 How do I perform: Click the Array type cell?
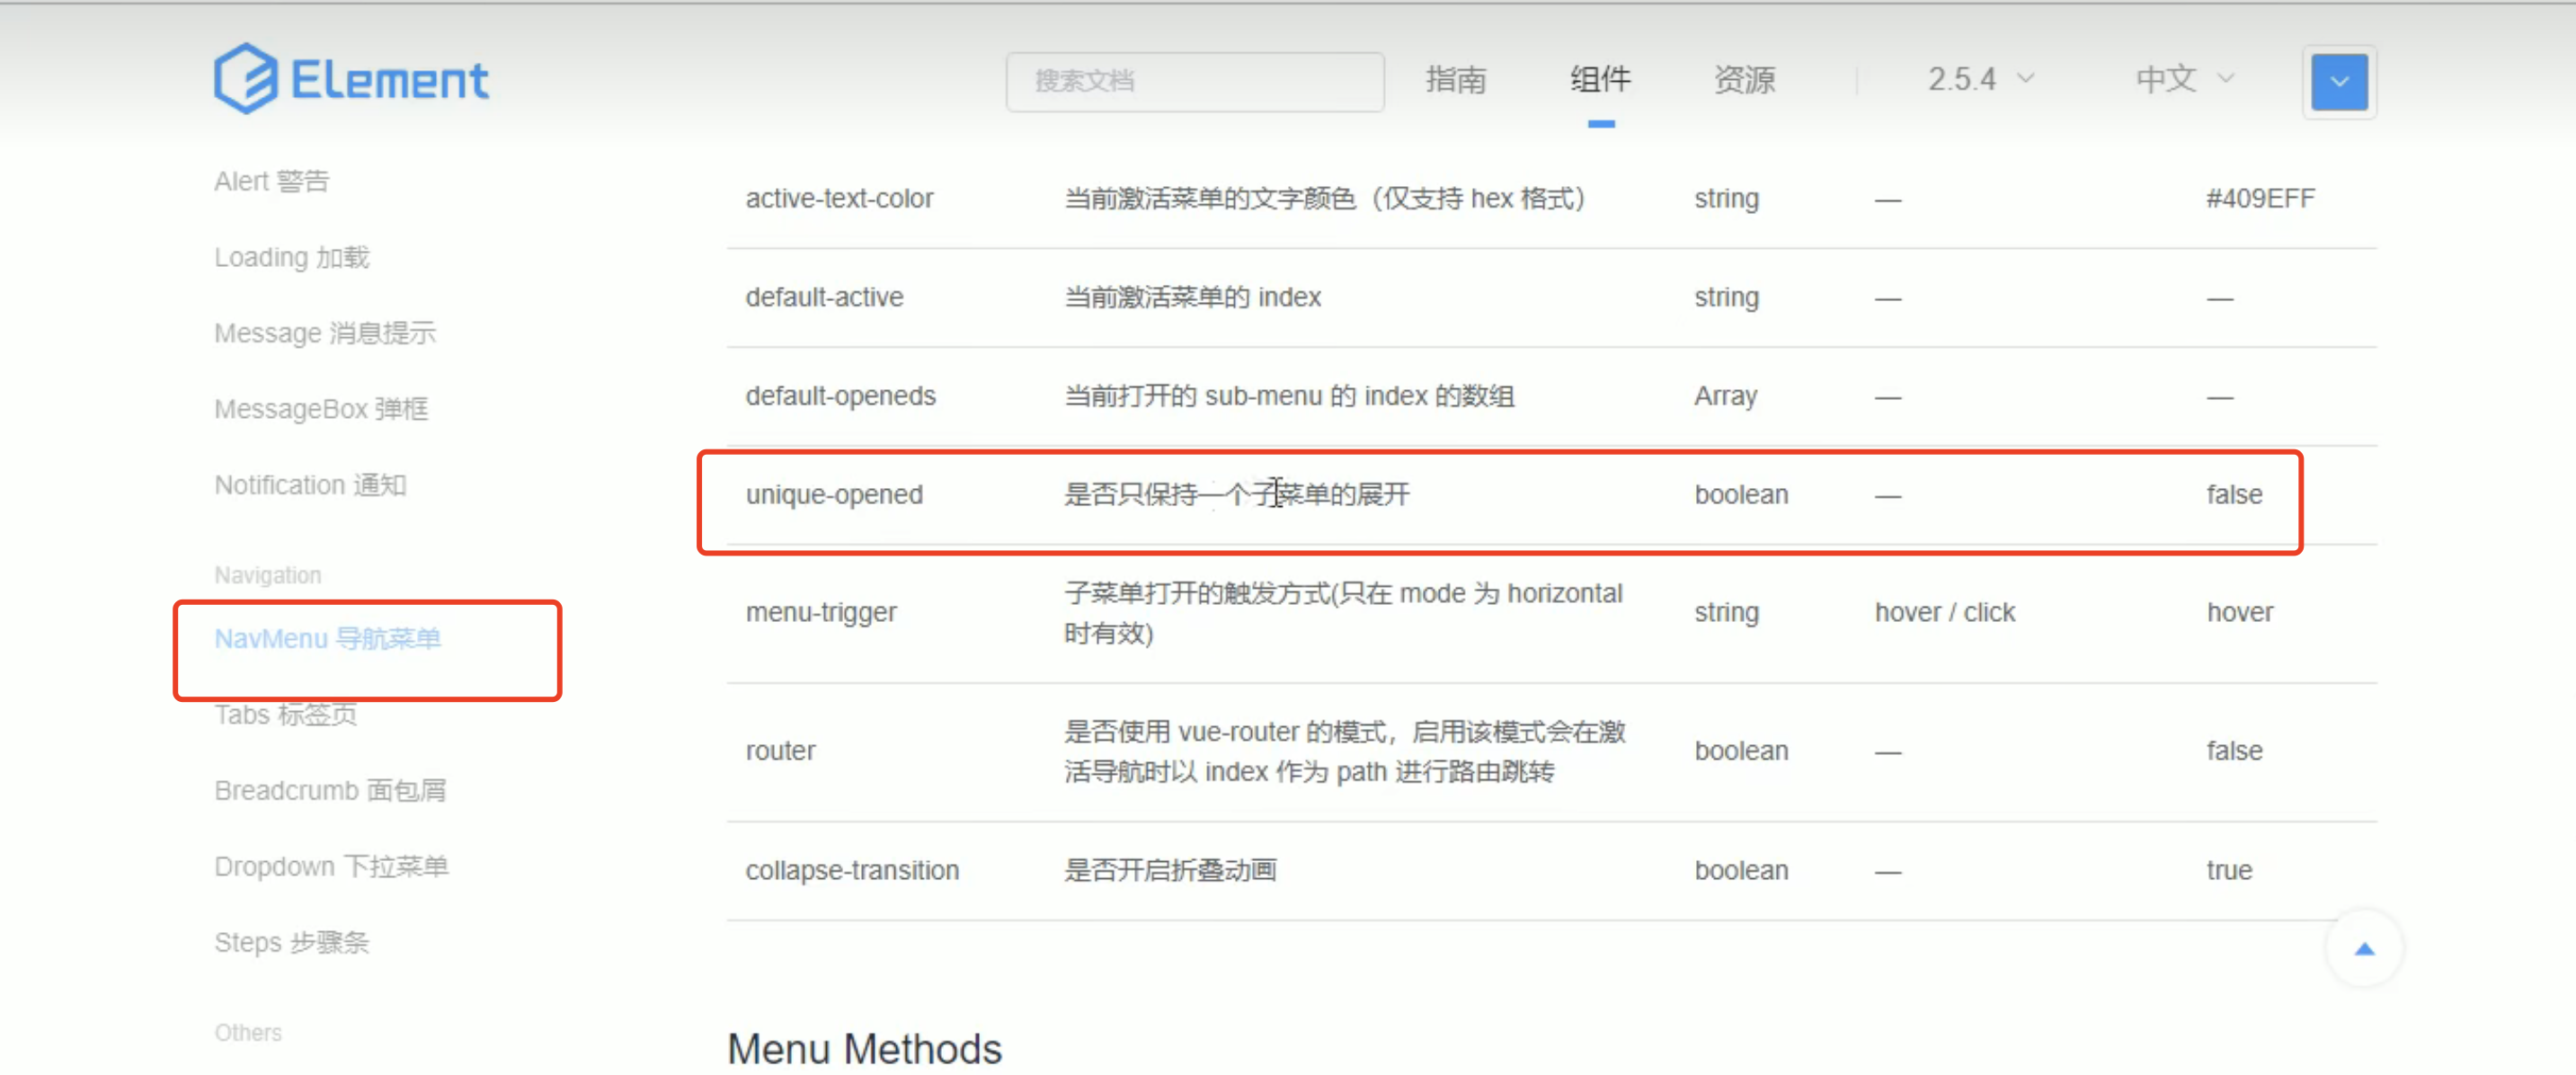(x=1725, y=396)
